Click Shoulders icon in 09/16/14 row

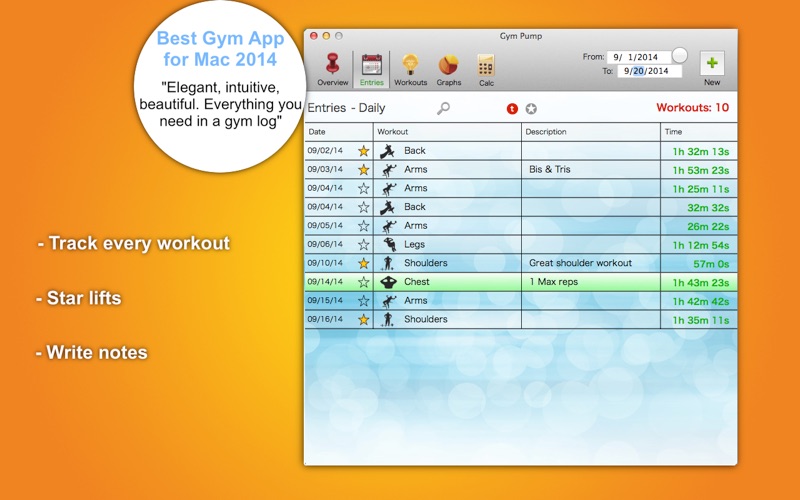pyautogui.click(x=387, y=319)
